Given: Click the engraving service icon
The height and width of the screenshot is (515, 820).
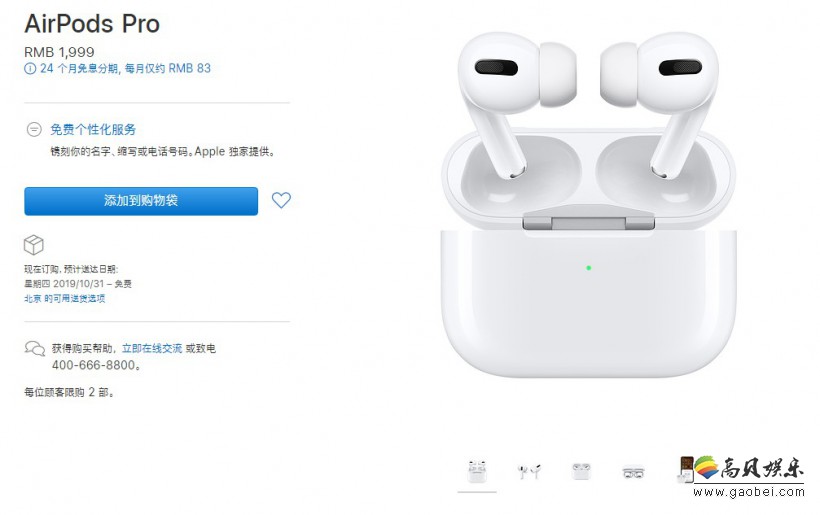Looking at the screenshot, I should (34, 129).
